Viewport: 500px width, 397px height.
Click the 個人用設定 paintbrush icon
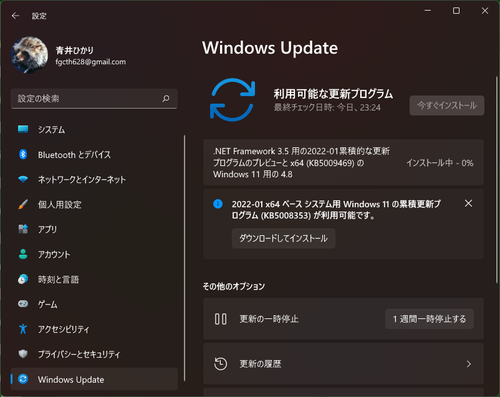[x=23, y=204]
